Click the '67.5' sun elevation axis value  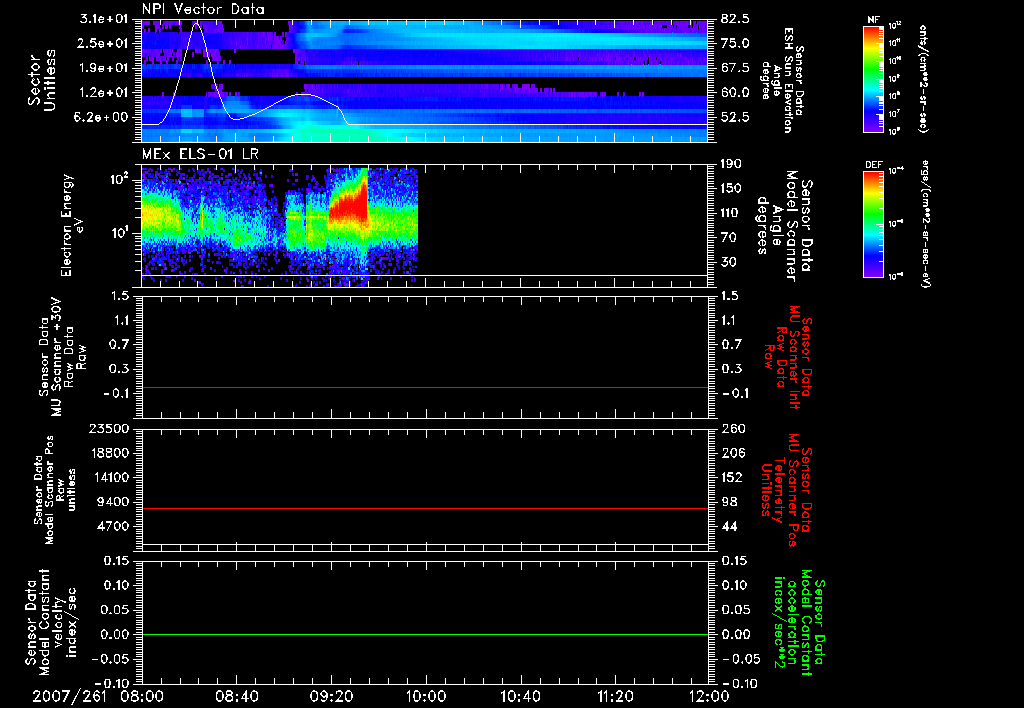(735, 68)
